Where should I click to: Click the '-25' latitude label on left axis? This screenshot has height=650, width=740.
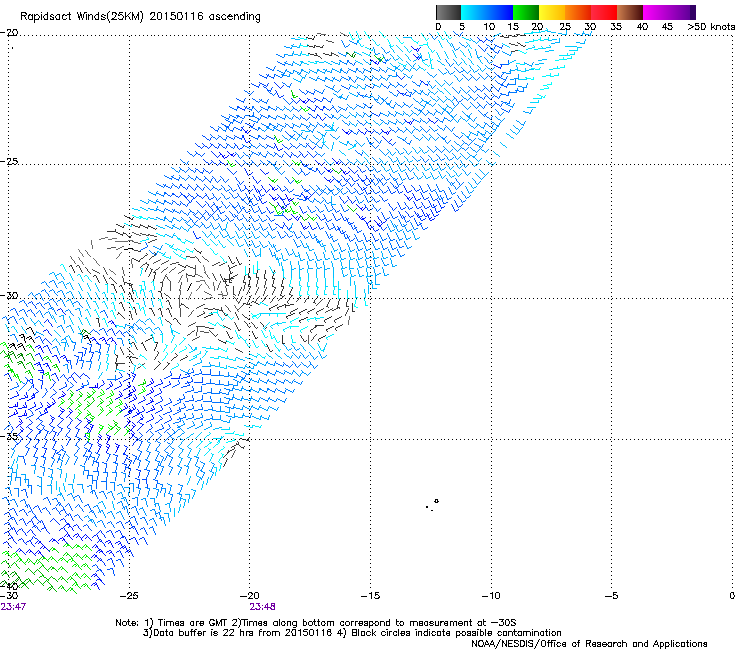(x=9, y=161)
